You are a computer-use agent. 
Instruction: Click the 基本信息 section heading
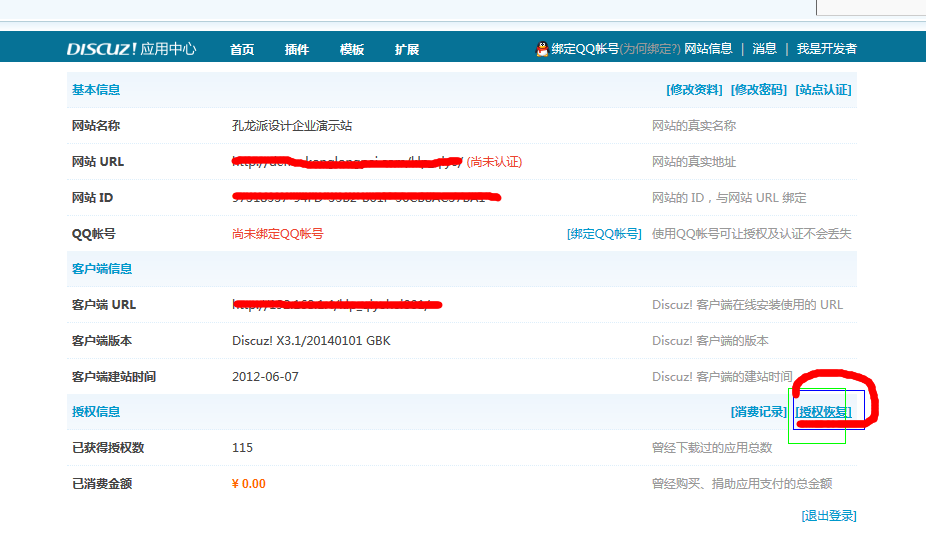click(x=96, y=90)
